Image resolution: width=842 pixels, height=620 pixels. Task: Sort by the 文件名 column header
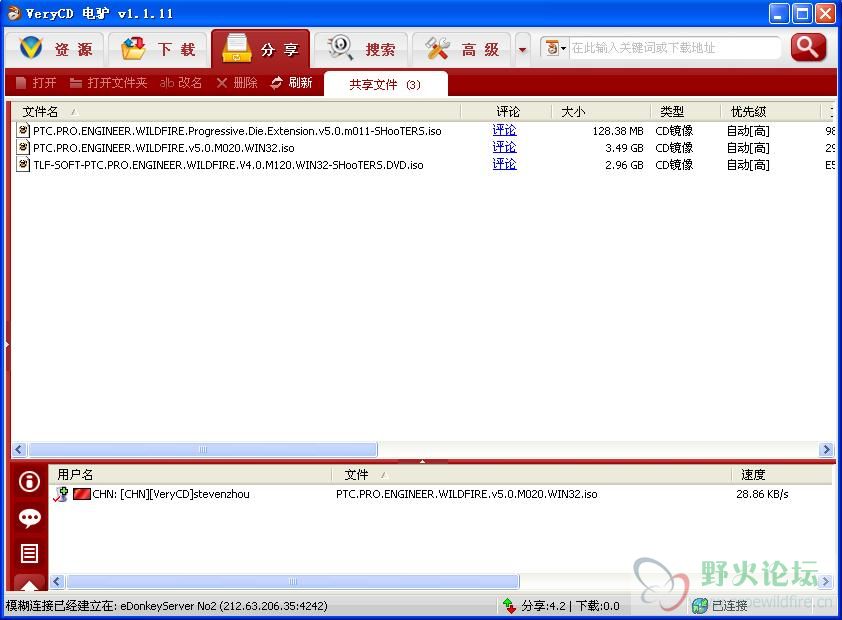[235, 112]
